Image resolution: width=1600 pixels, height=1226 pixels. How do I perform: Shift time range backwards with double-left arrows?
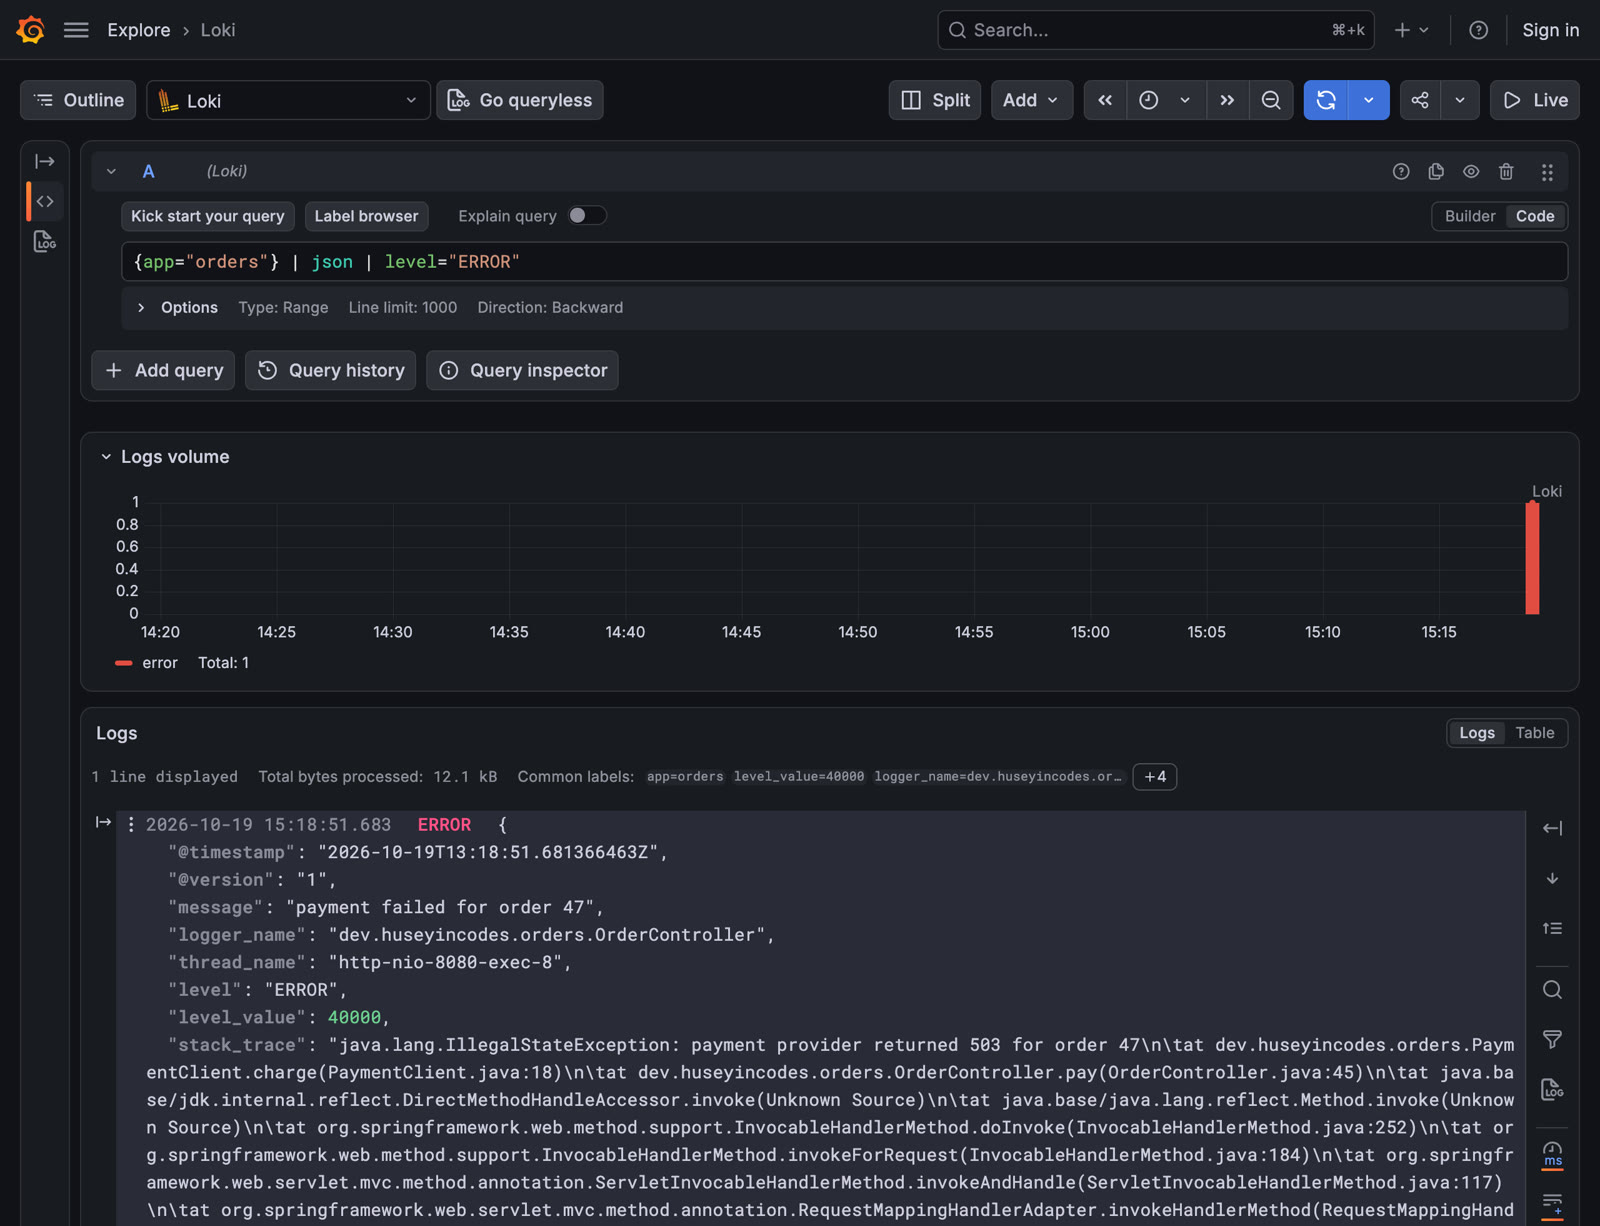pyautogui.click(x=1105, y=100)
